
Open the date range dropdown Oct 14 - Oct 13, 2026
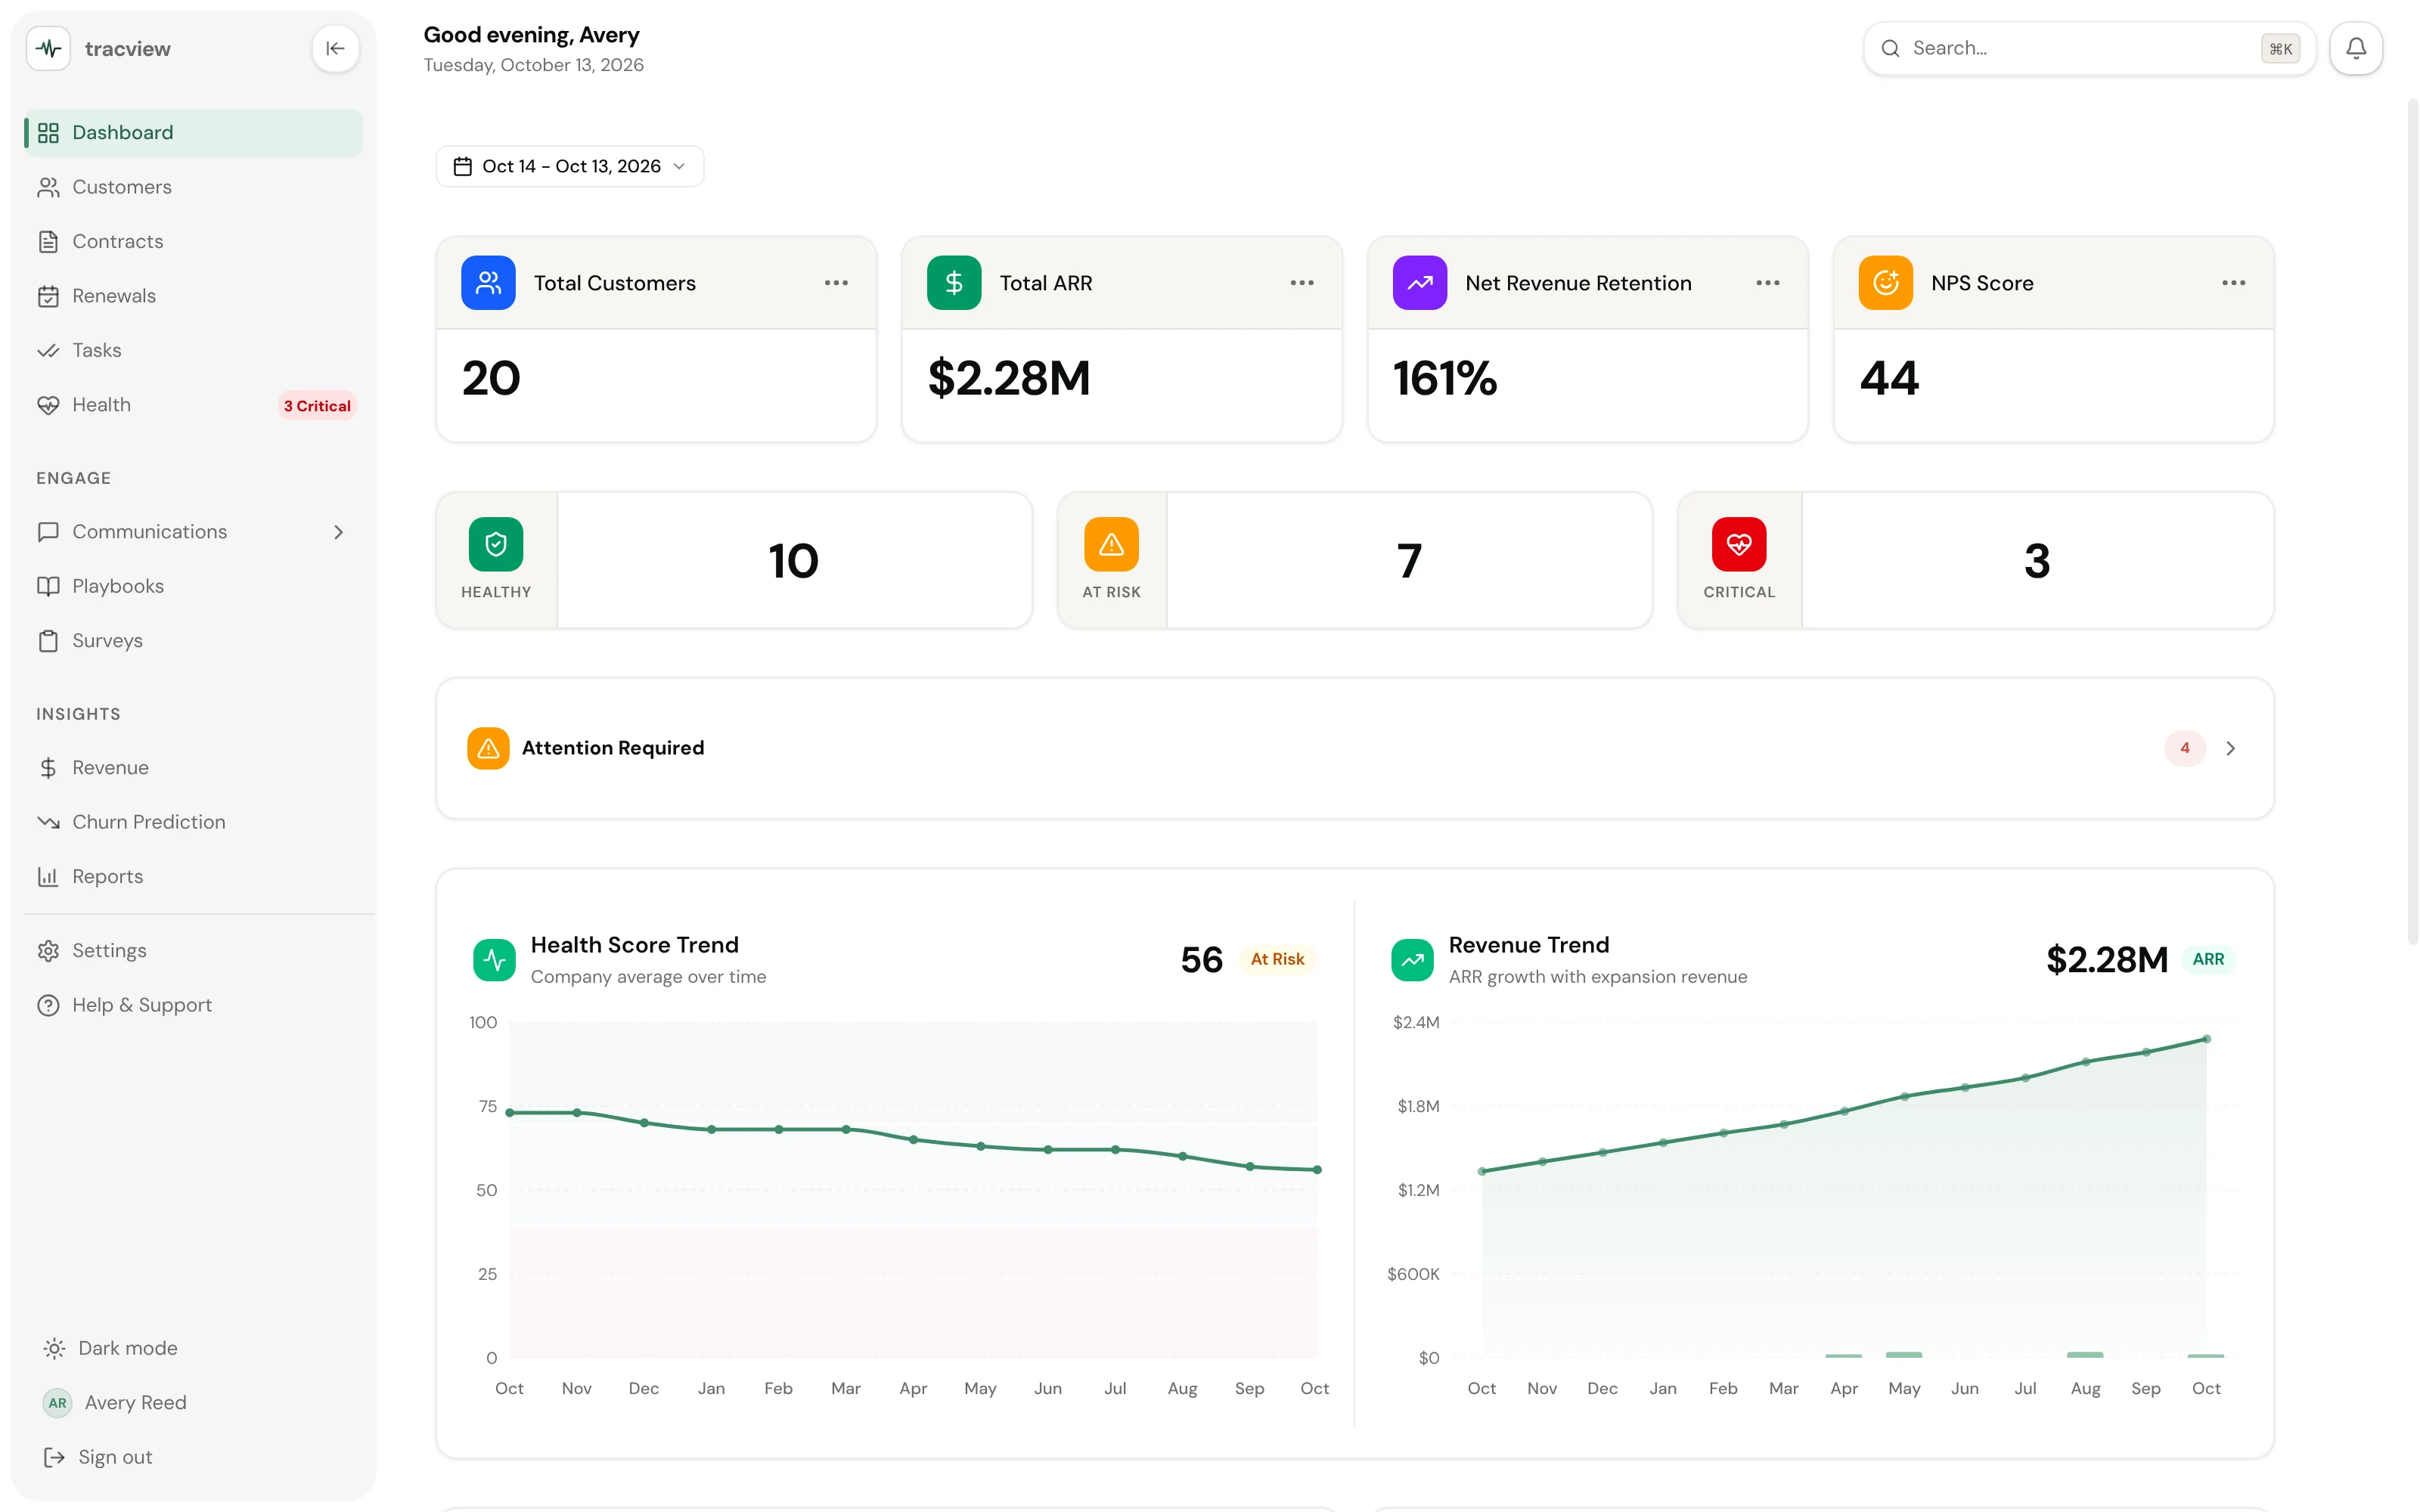pyautogui.click(x=570, y=166)
